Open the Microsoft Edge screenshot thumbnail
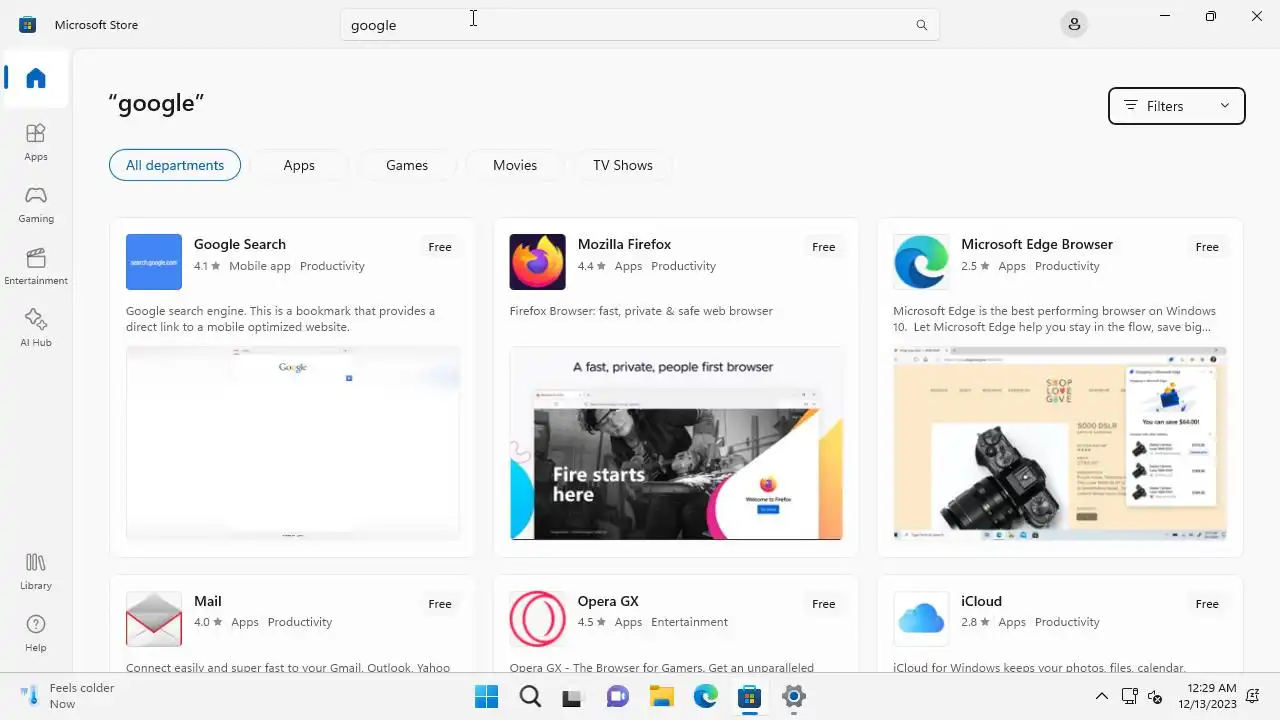This screenshot has width=1280, height=720. pyautogui.click(x=1060, y=443)
